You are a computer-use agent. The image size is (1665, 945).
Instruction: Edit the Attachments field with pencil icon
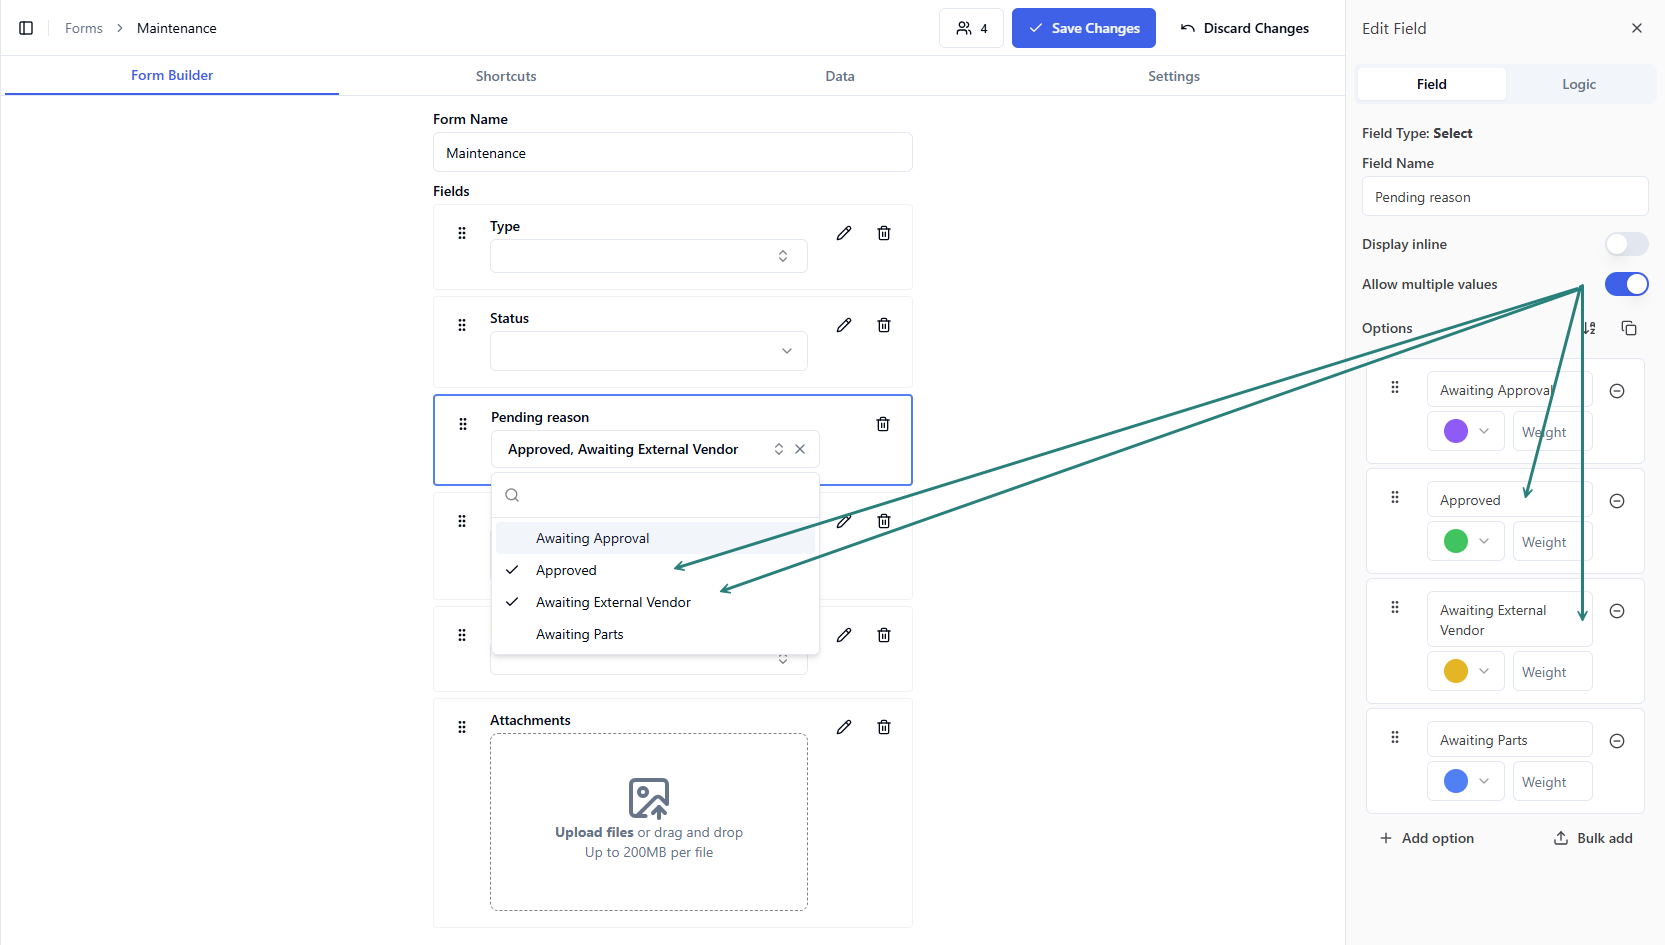pos(844,727)
